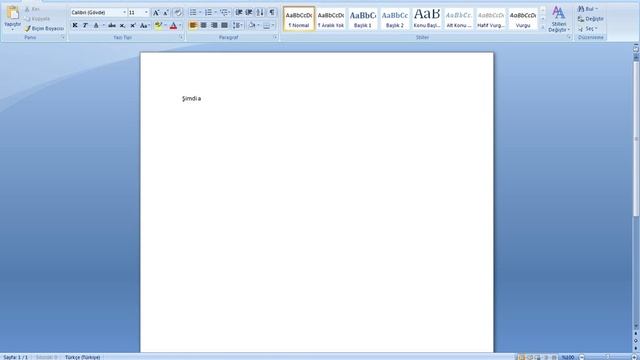
Task: Click the paragraph shading paint bucket icon
Action: (x=252, y=25)
